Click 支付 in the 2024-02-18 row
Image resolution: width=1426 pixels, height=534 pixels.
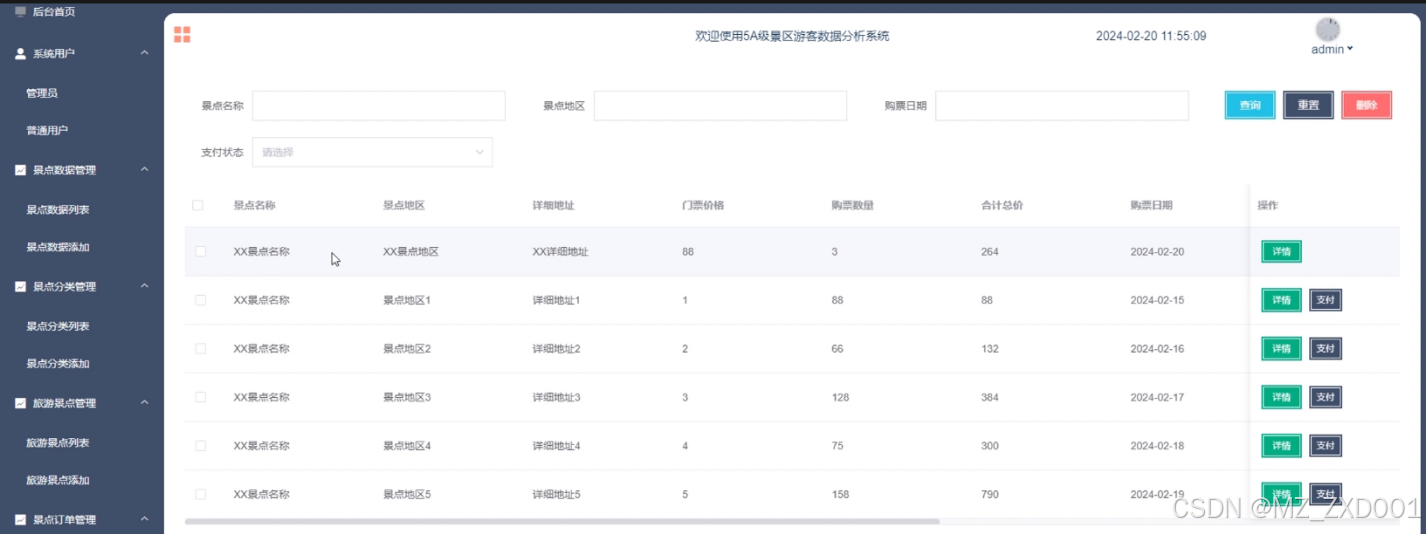coord(1326,446)
